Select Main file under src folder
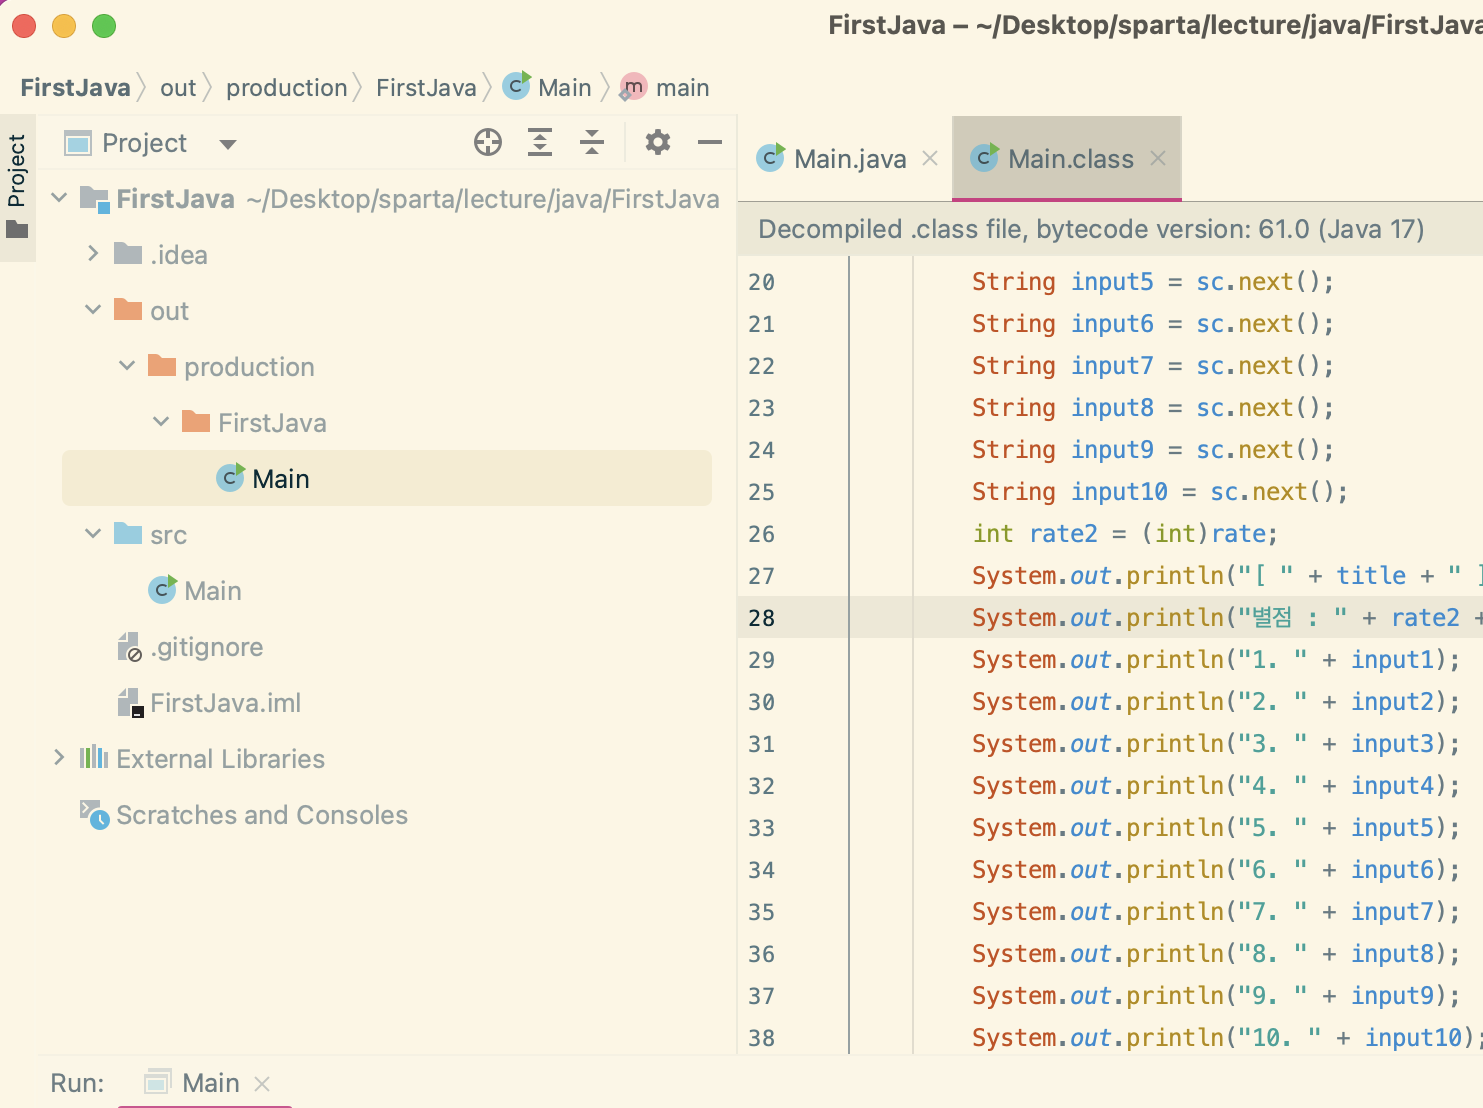The image size is (1483, 1108). [213, 591]
